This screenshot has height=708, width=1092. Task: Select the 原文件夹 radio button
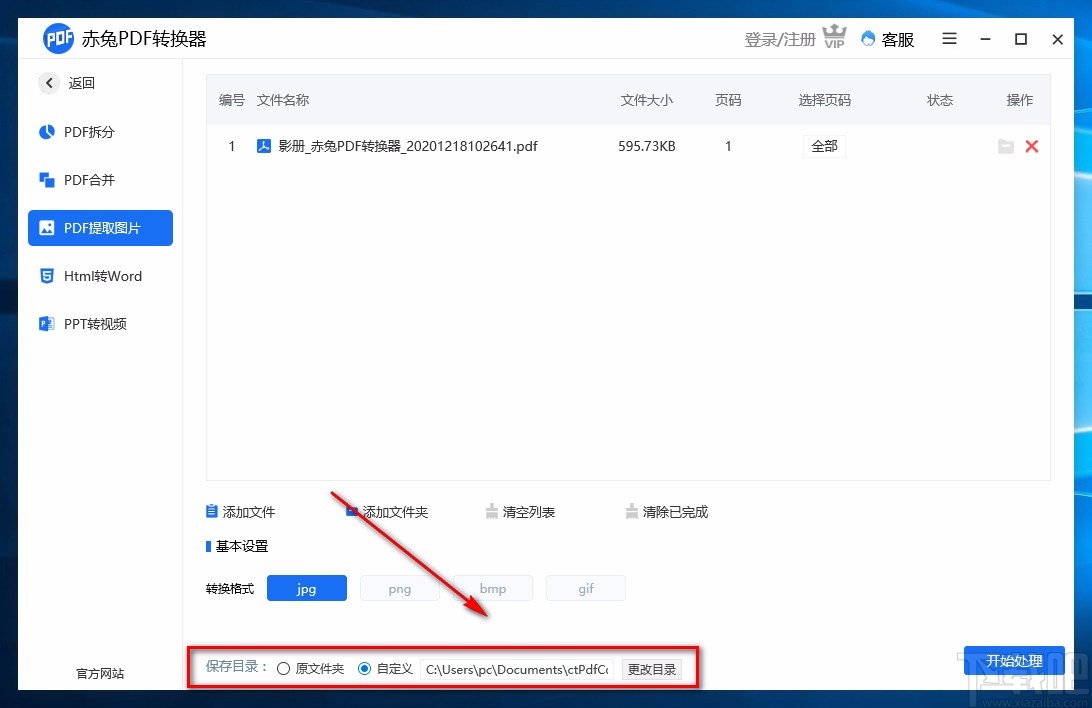coord(284,668)
